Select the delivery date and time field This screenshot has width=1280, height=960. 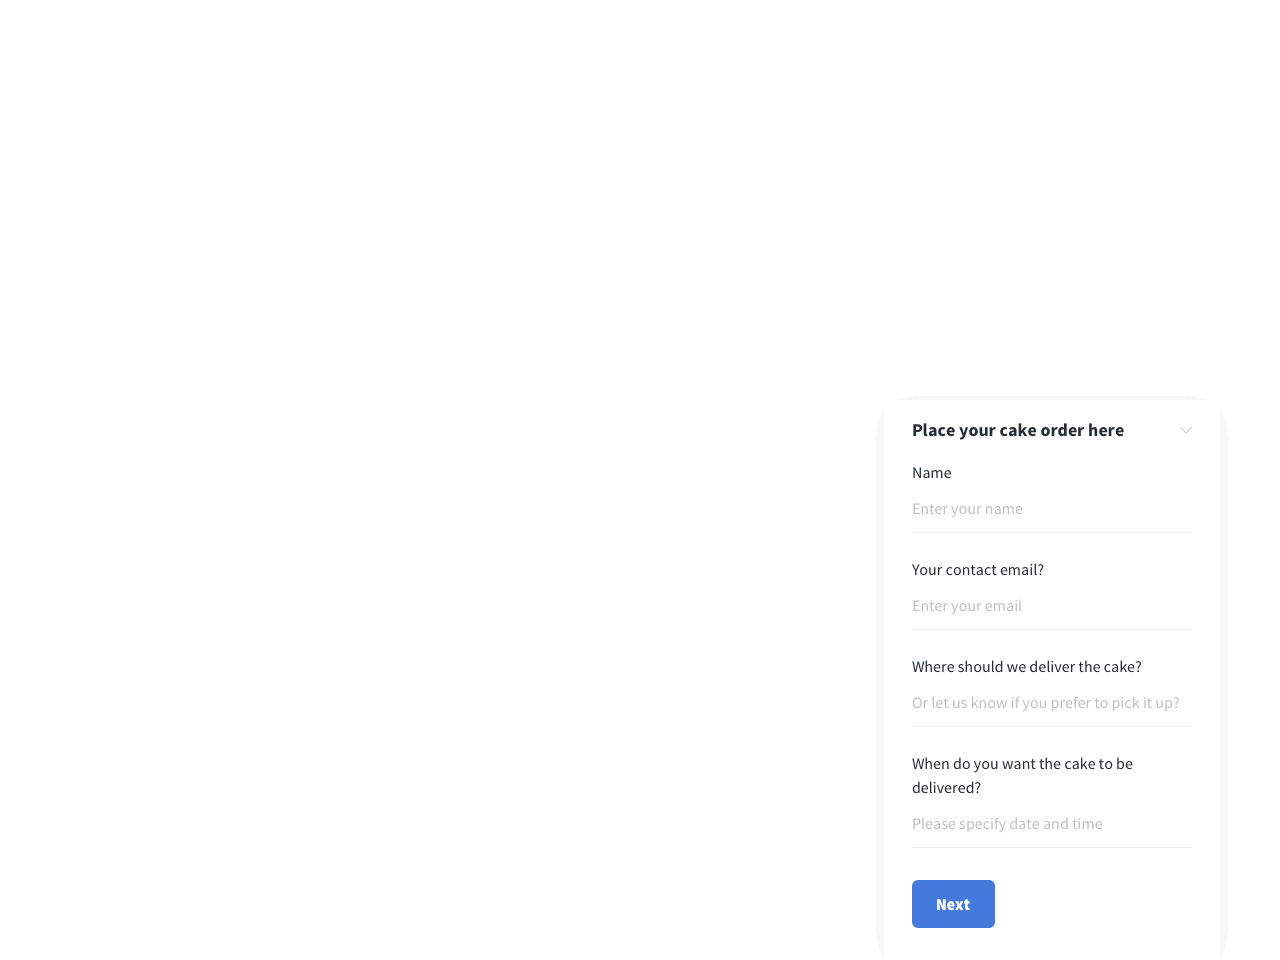[x=1052, y=824]
